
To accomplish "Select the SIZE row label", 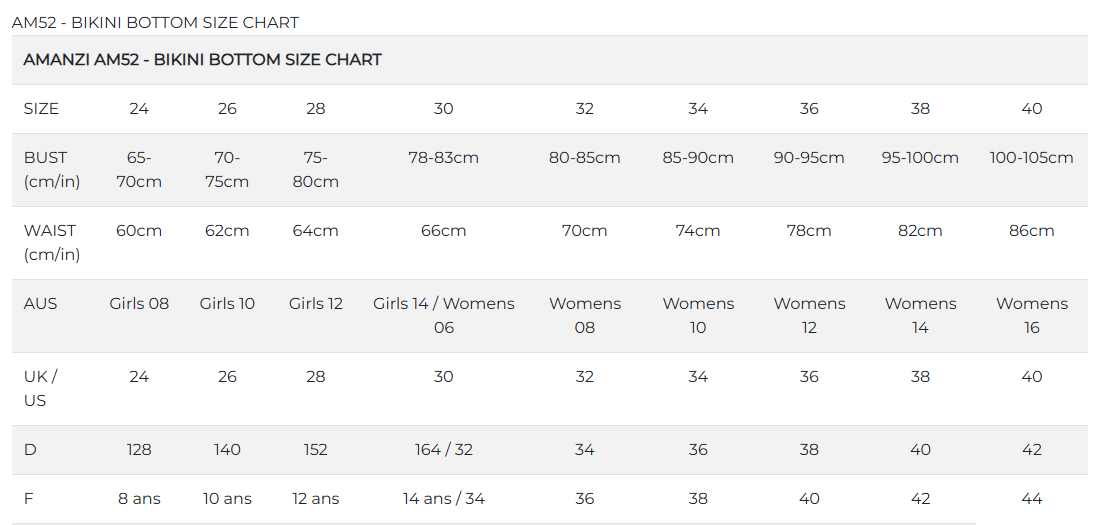I will tap(41, 109).
